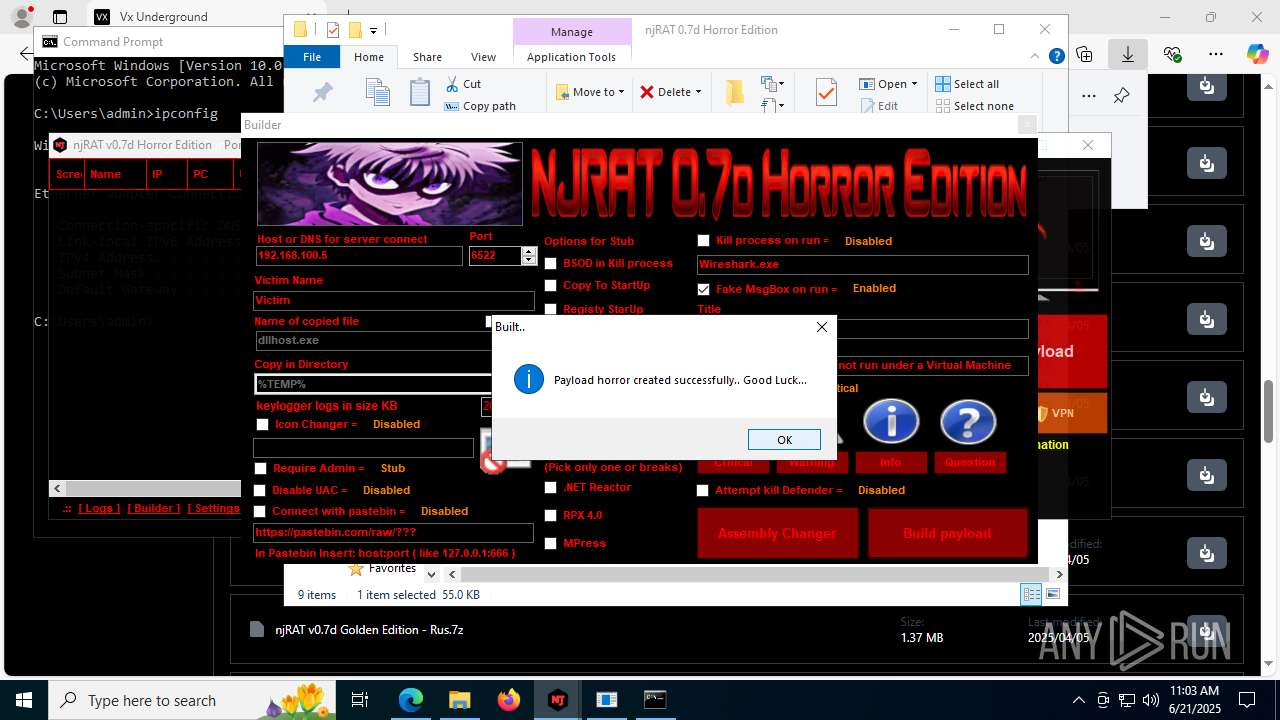Switch to the View ribbon tab

[483, 57]
